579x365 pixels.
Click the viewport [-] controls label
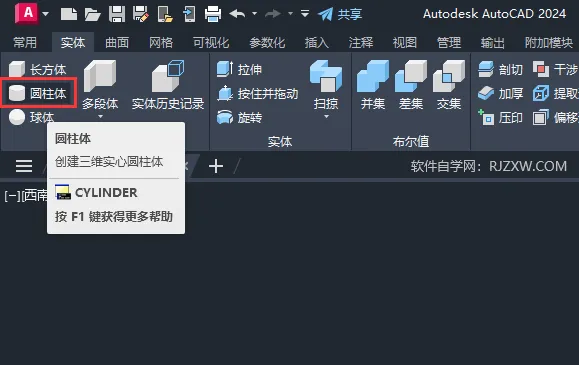[13, 196]
